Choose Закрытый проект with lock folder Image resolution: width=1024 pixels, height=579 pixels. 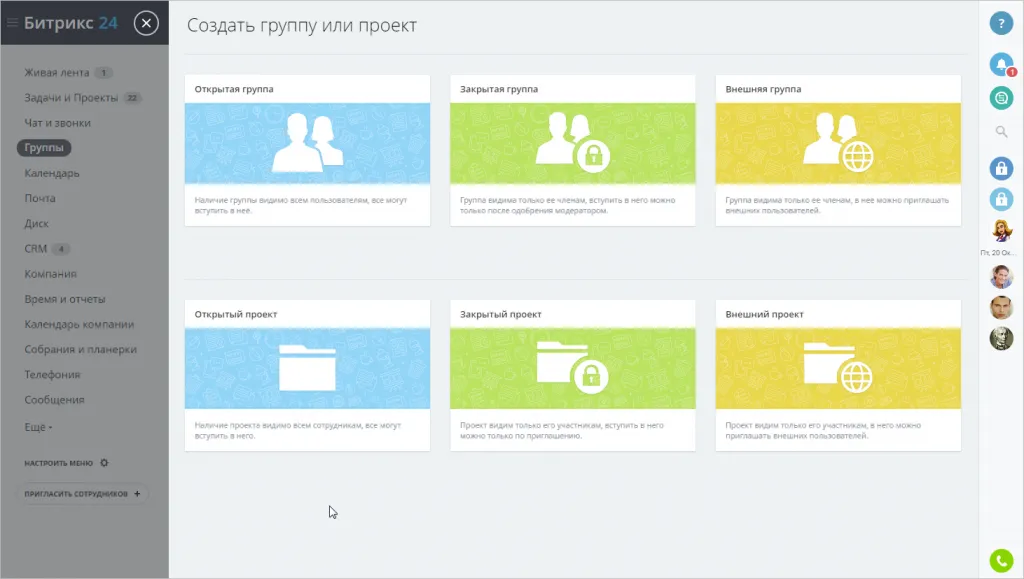(x=572, y=375)
